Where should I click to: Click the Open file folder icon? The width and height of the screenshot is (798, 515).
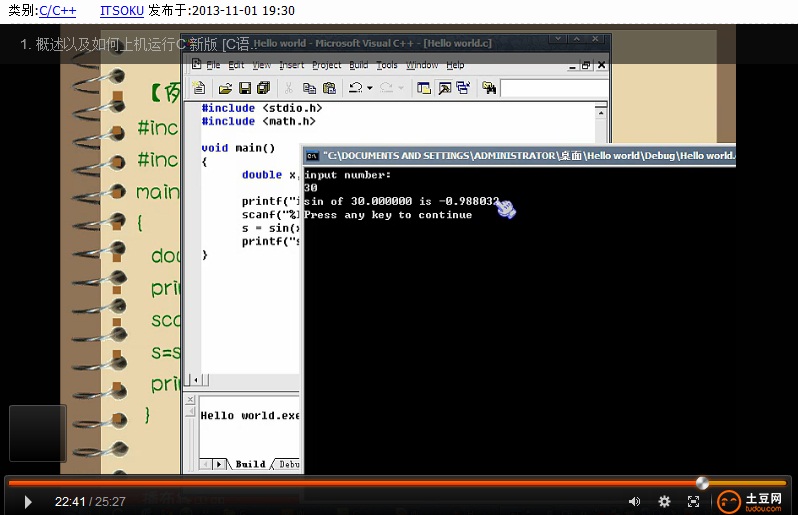[226, 88]
